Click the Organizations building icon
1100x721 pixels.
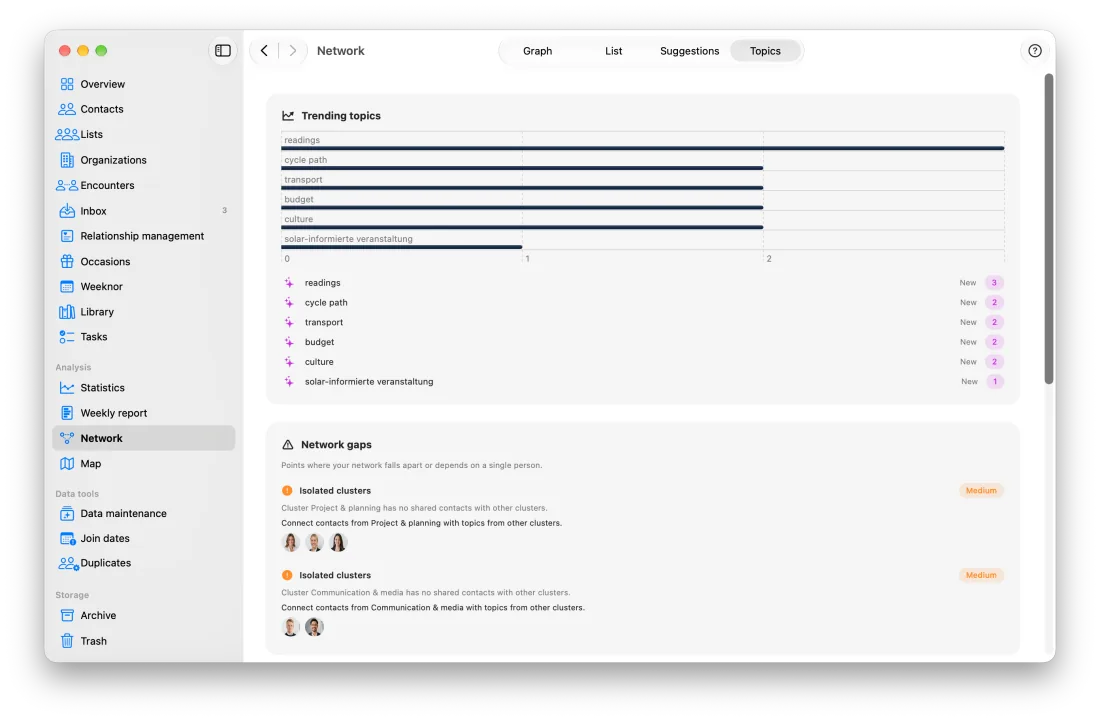tap(67, 160)
